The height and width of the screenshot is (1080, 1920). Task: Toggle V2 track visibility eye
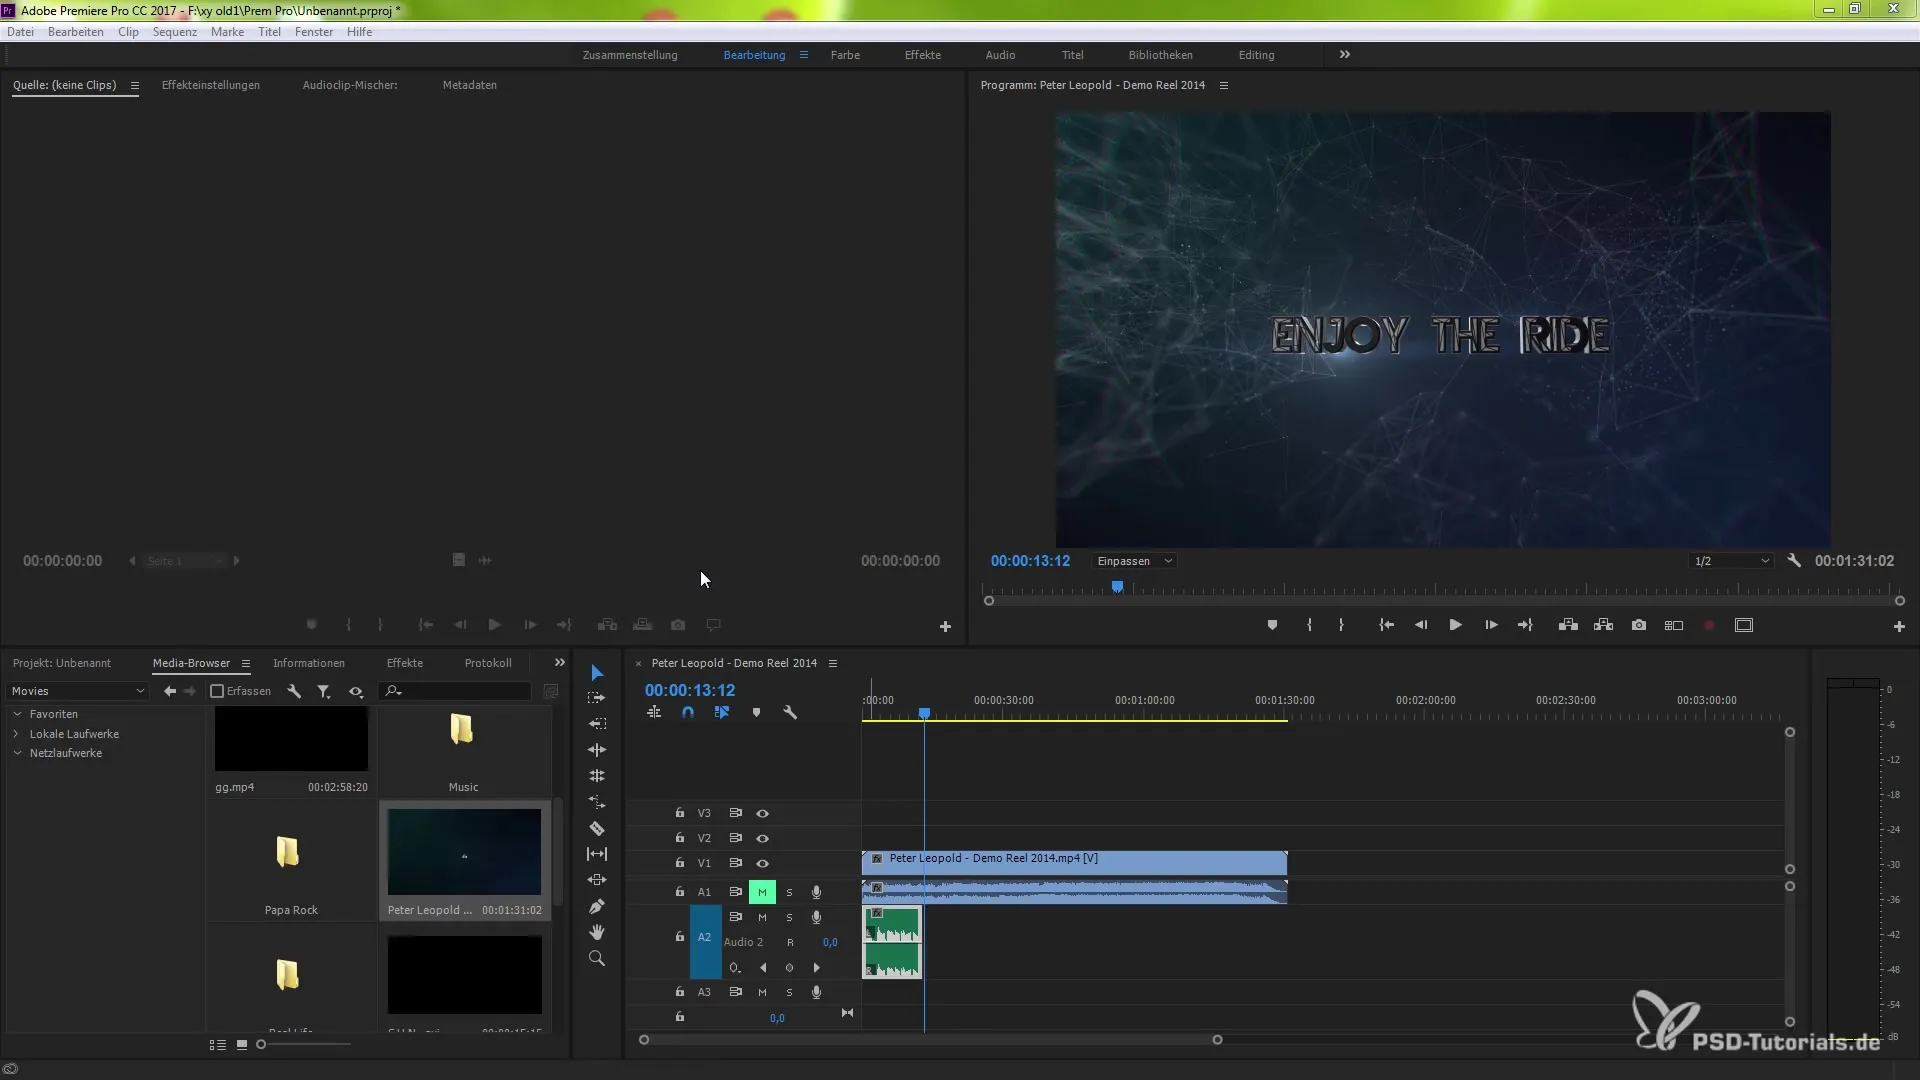pyautogui.click(x=762, y=839)
